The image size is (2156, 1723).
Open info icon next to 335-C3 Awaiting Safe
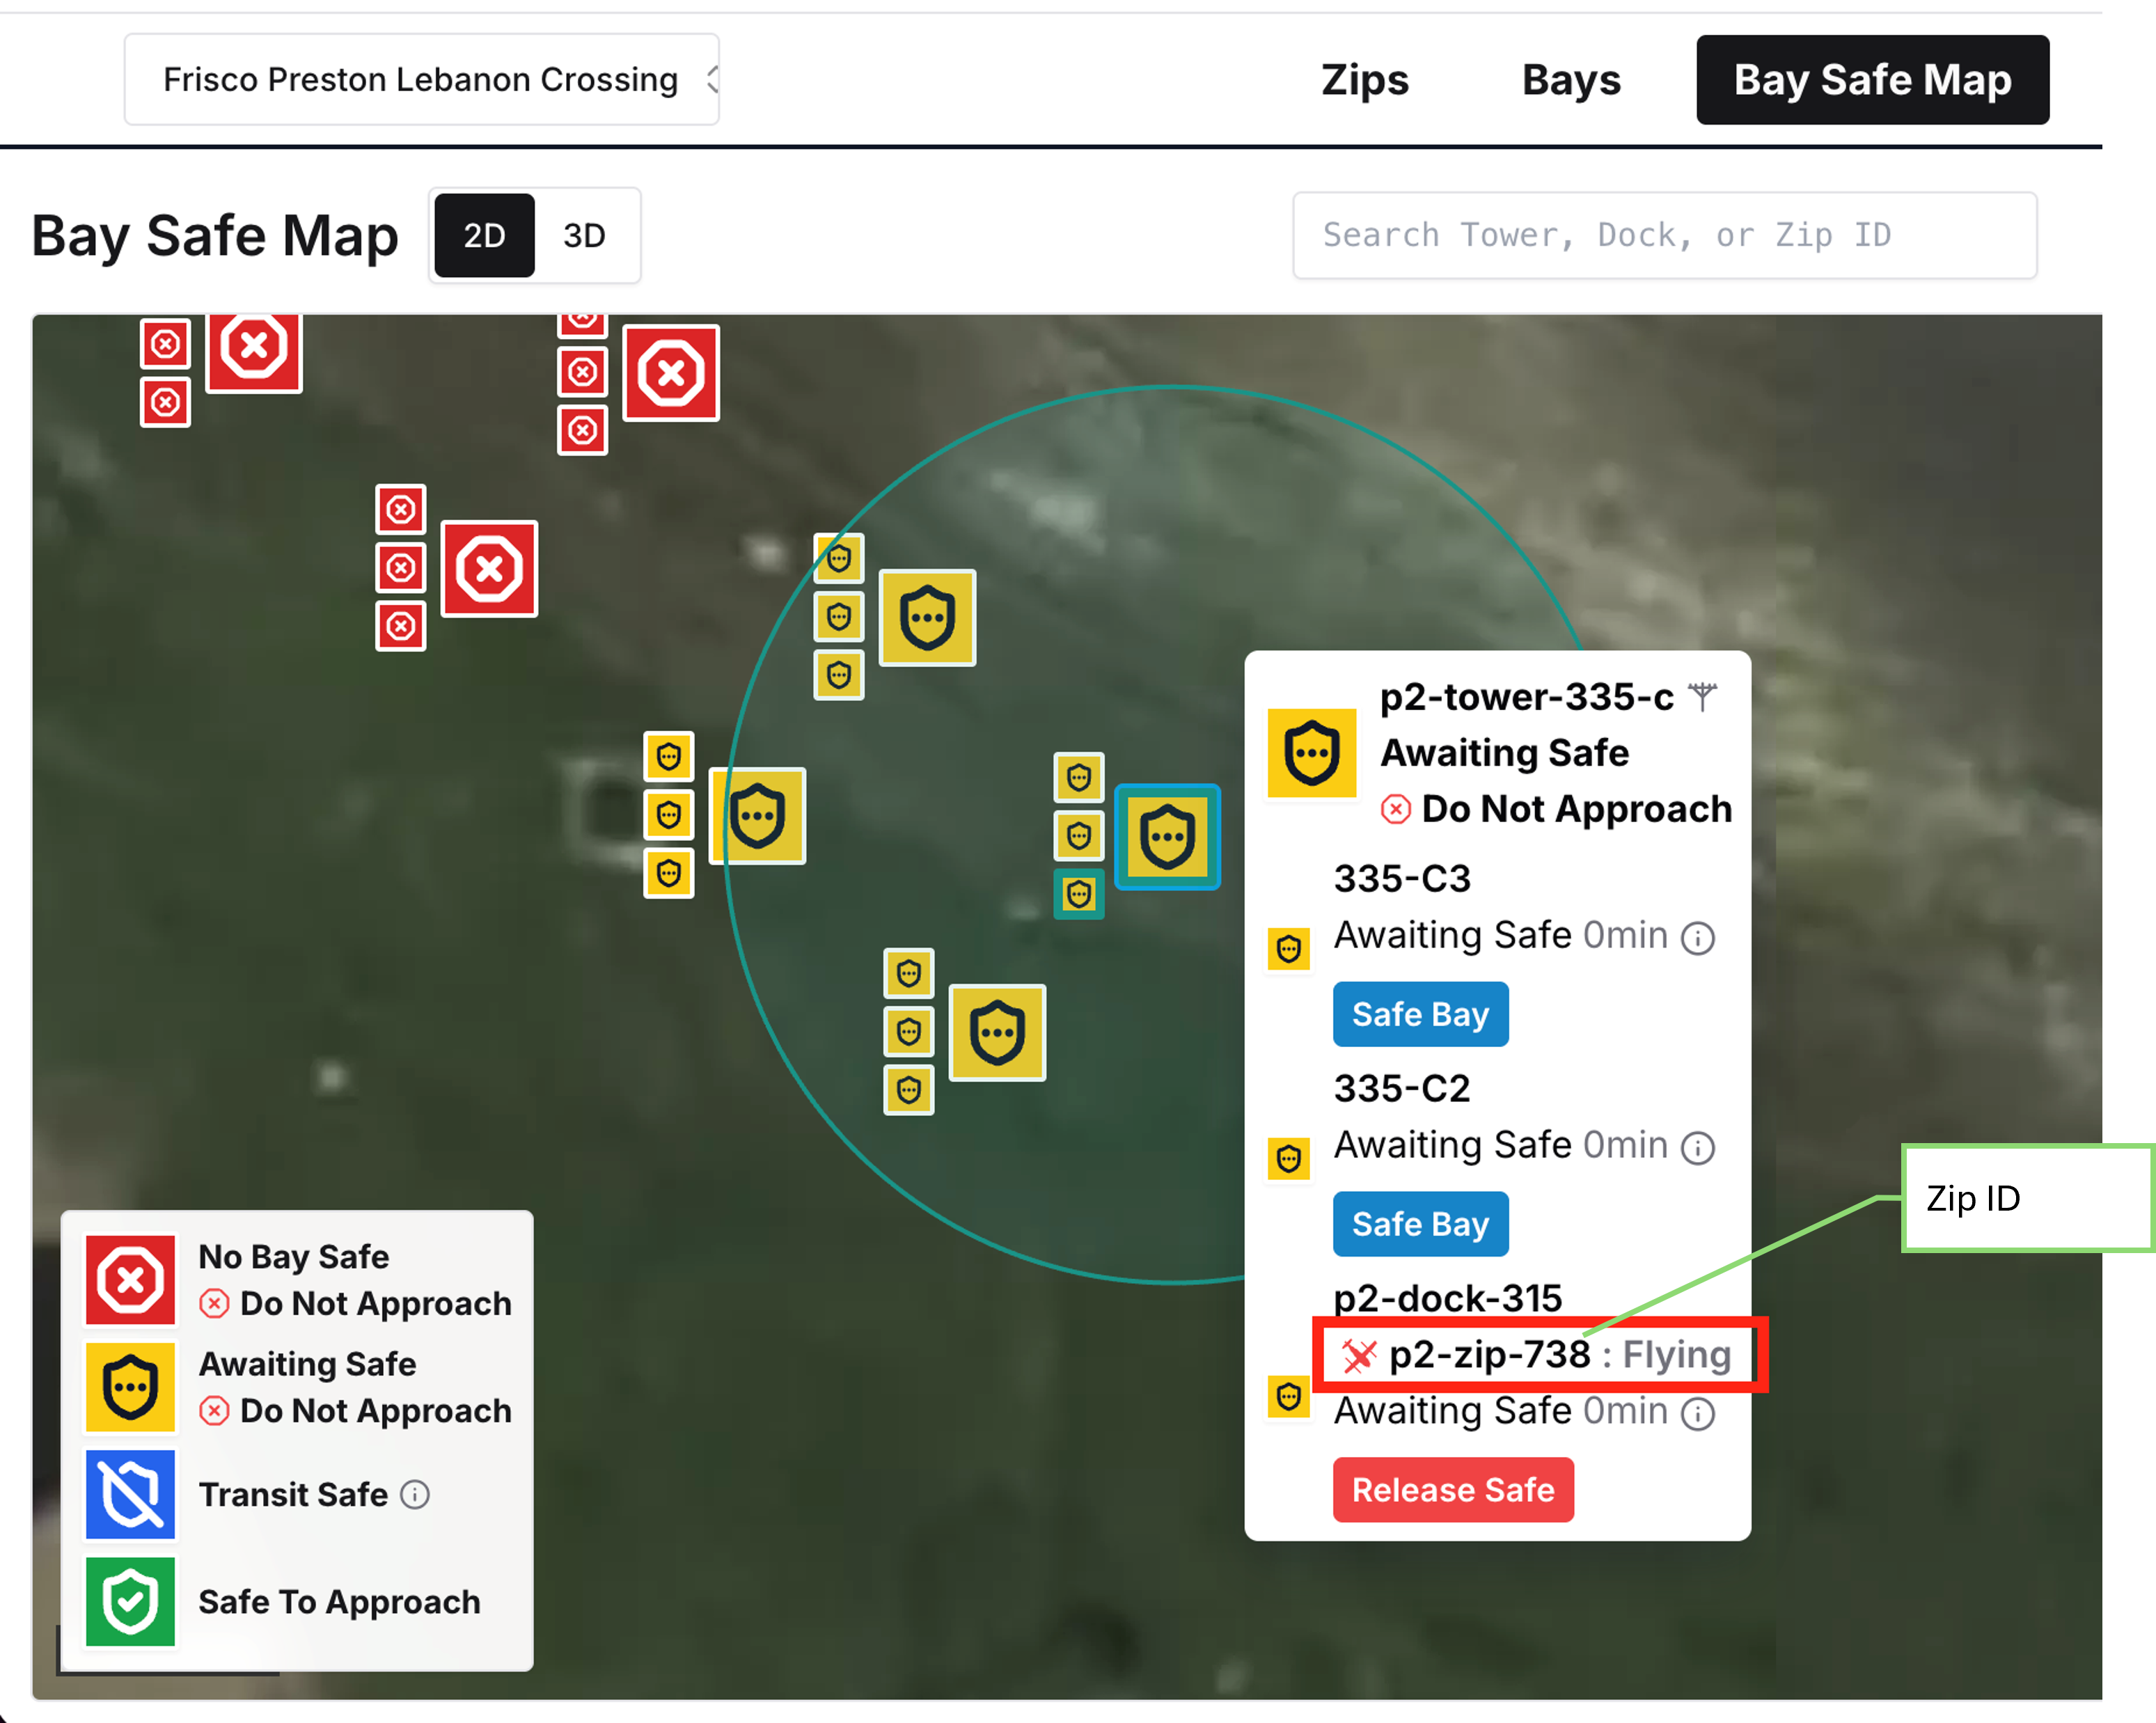tap(1698, 938)
